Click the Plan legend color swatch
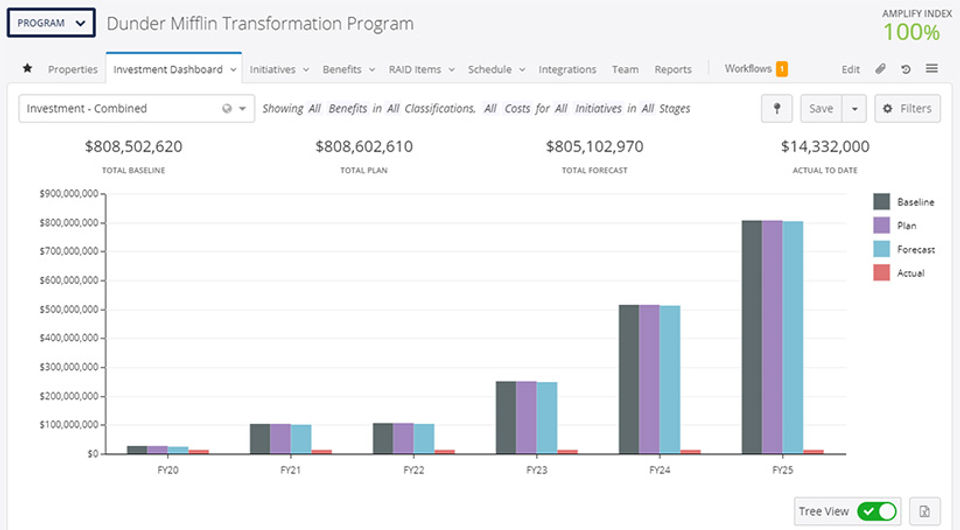 pos(881,225)
